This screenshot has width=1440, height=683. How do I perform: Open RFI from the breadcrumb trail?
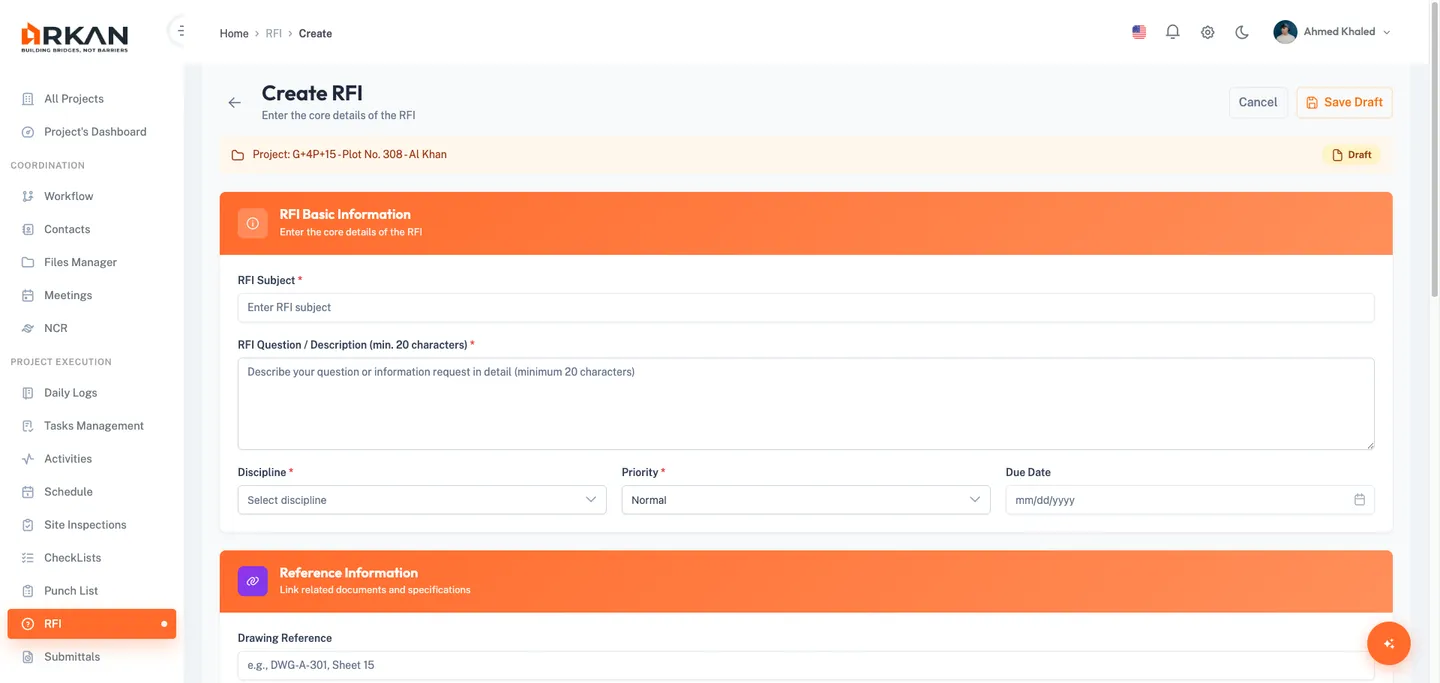point(274,33)
